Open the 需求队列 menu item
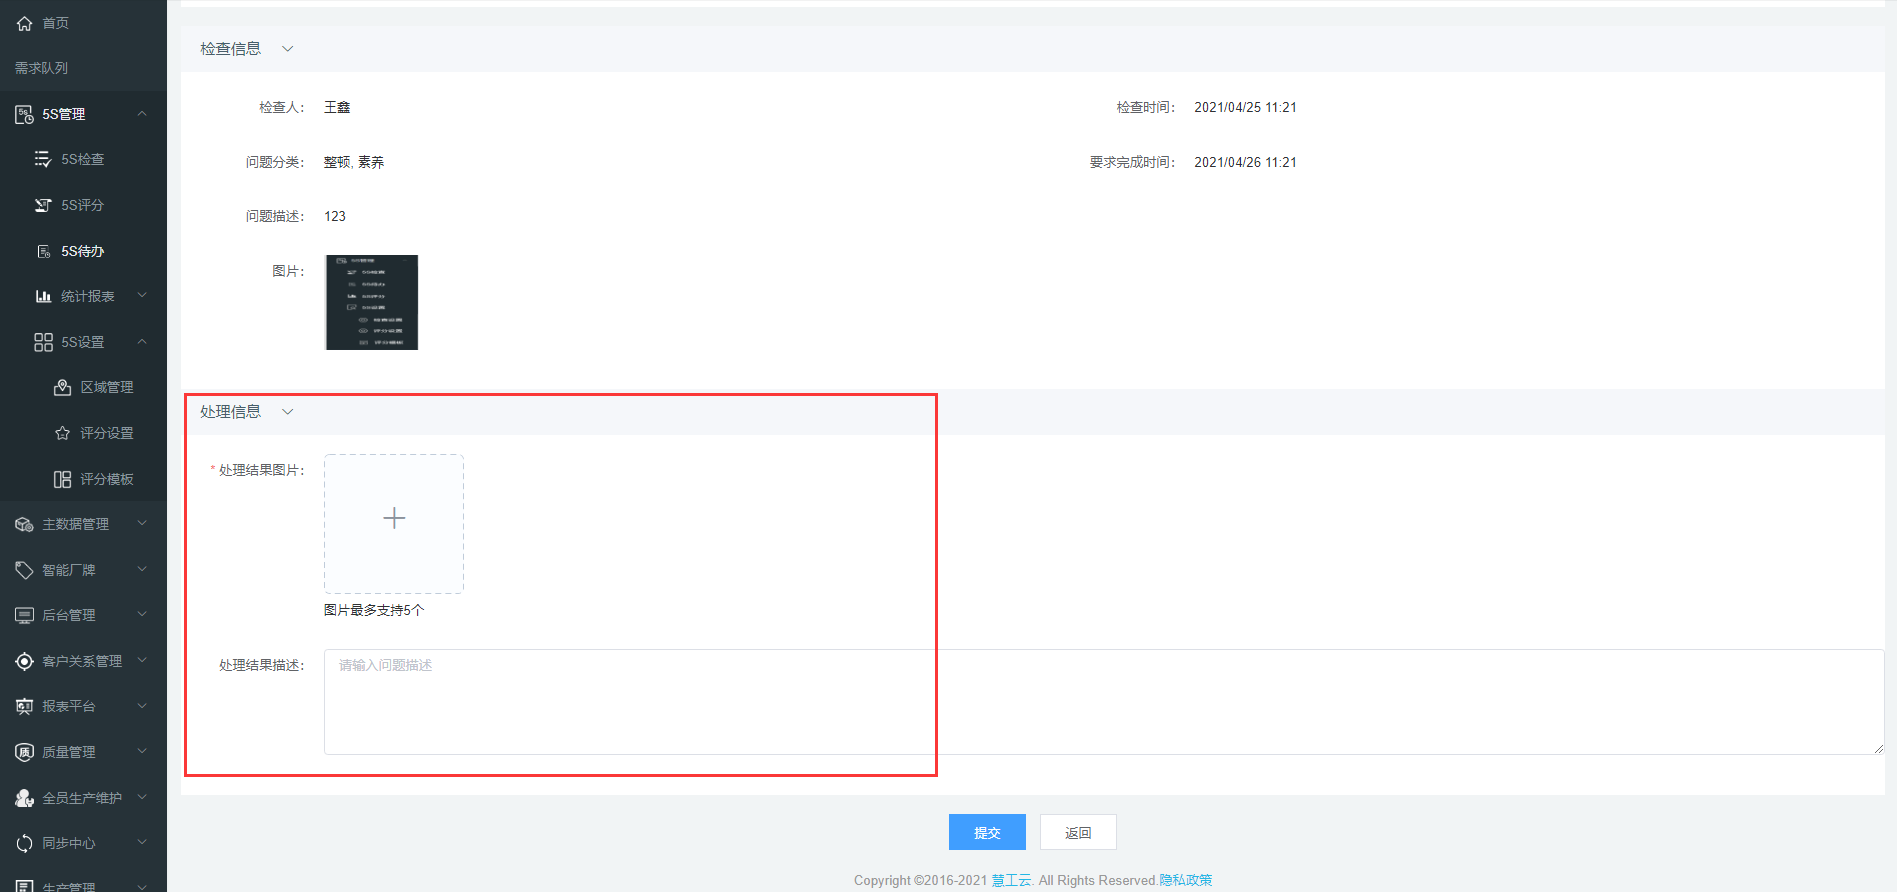 coord(42,68)
